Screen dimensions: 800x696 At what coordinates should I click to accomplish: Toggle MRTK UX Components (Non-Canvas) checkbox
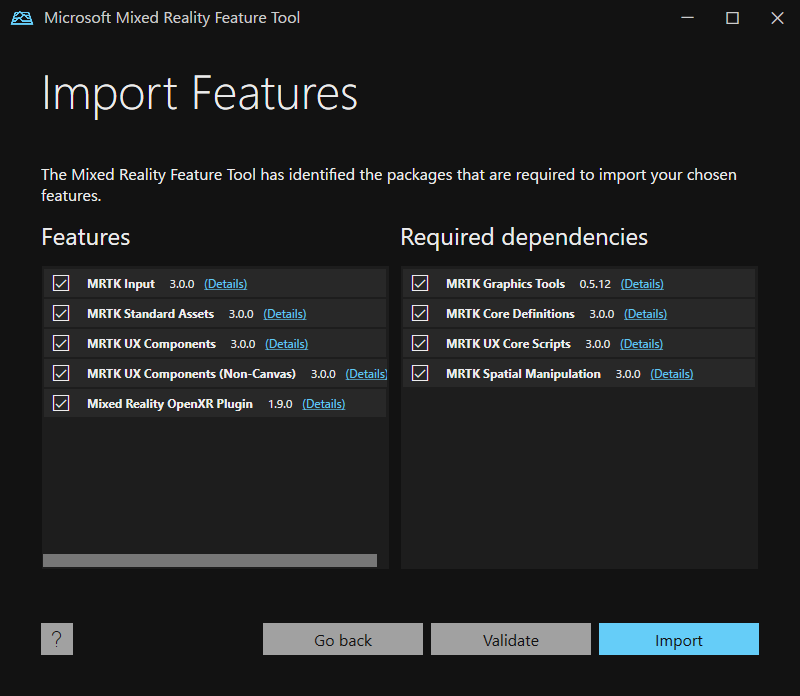pyautogui.click(x=61, y=374)
